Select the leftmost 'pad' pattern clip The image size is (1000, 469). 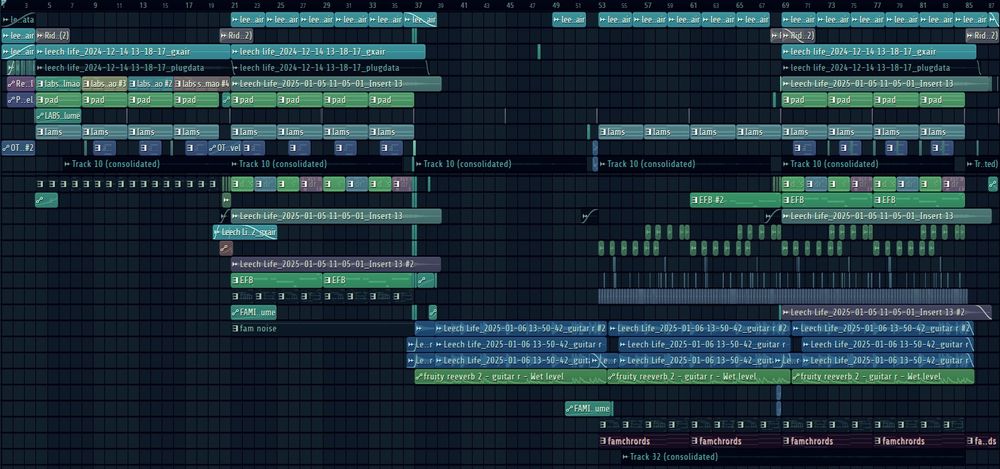[58, 100]
